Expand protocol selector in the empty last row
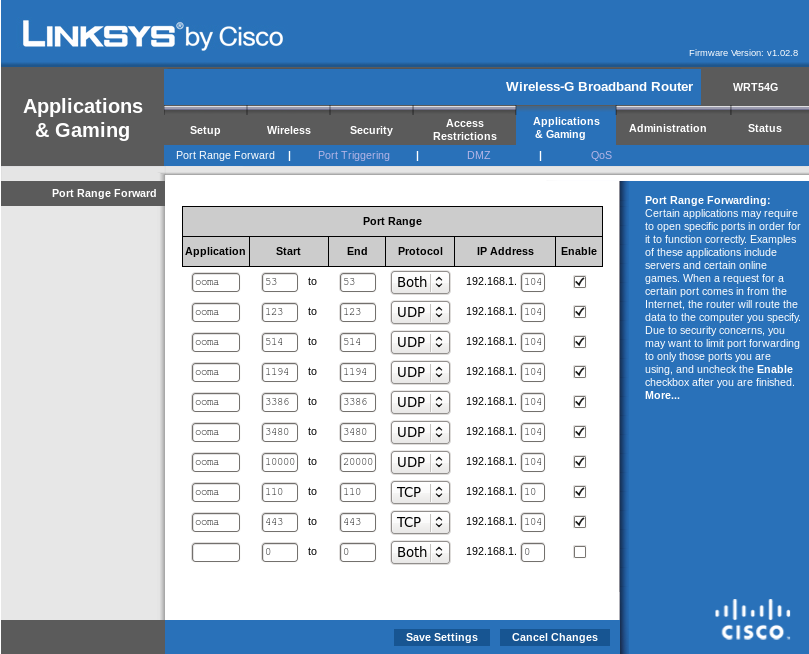Screen dimensions: 809x654 point(420,552)
